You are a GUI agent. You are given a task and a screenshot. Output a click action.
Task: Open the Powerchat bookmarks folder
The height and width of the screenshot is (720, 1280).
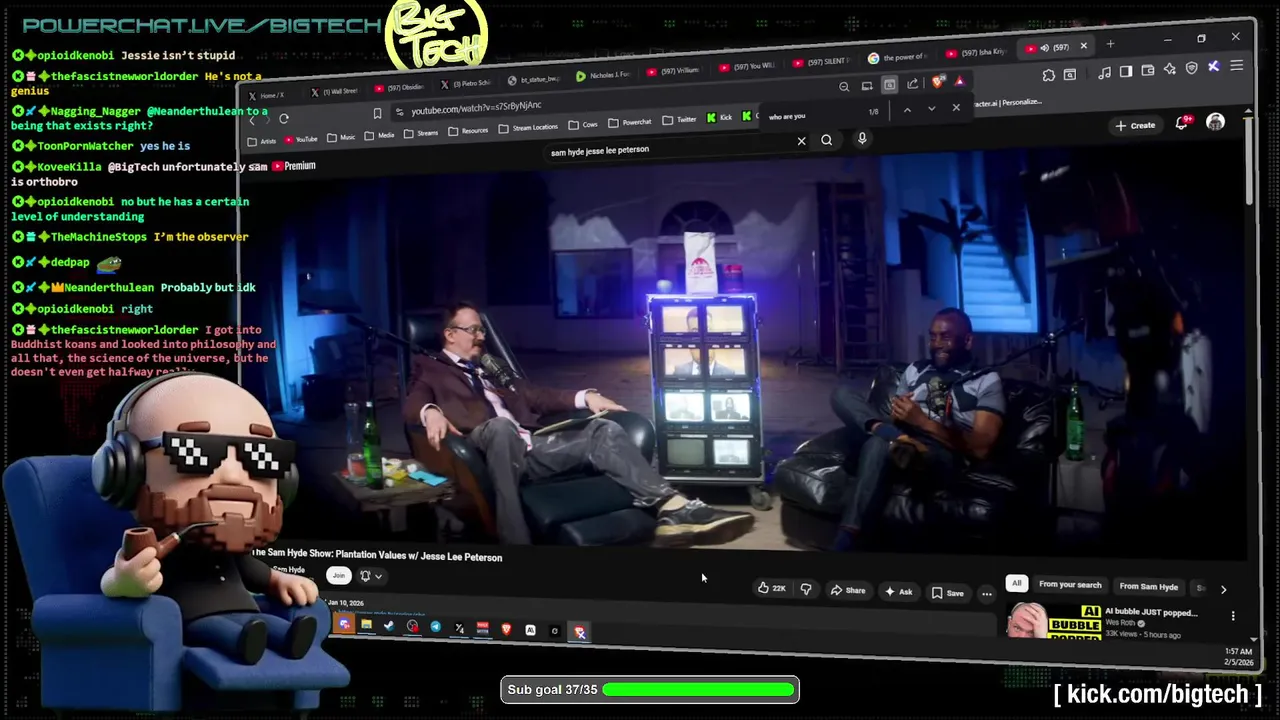(x=629, y=122)
